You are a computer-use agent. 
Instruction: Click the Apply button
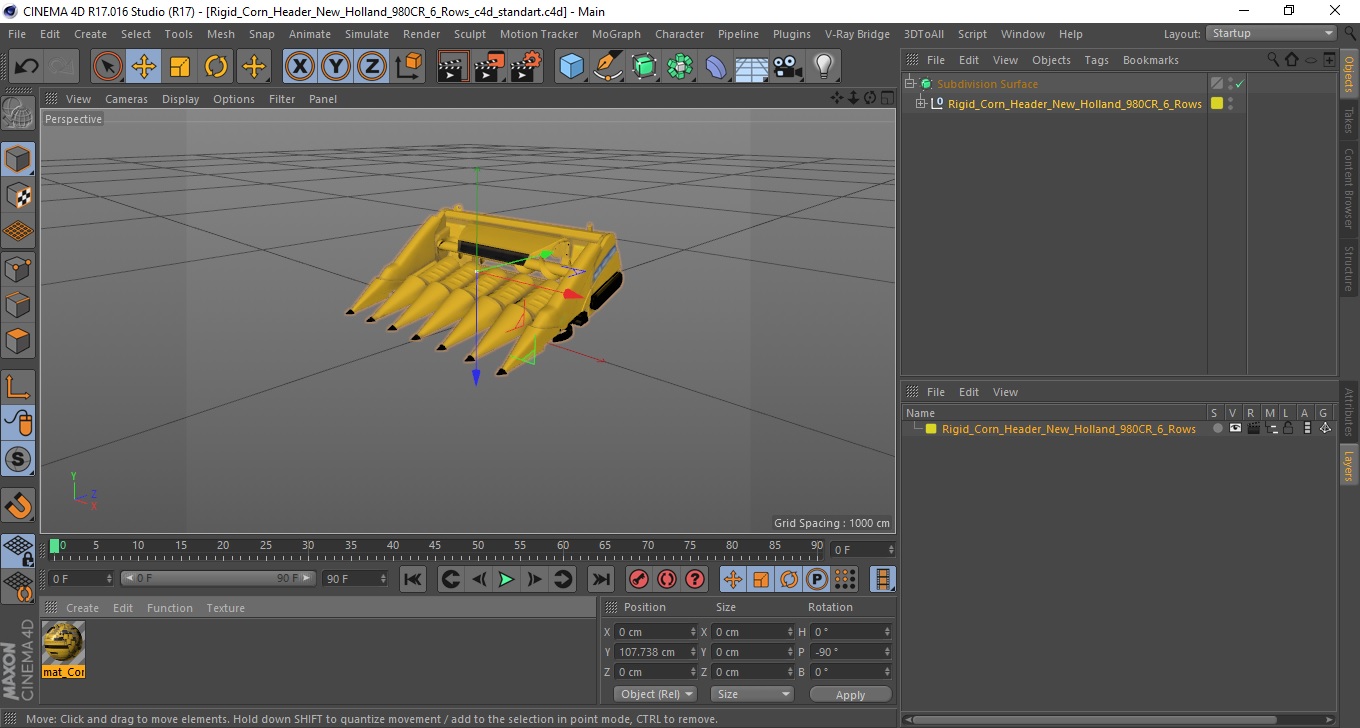[850, 694]
